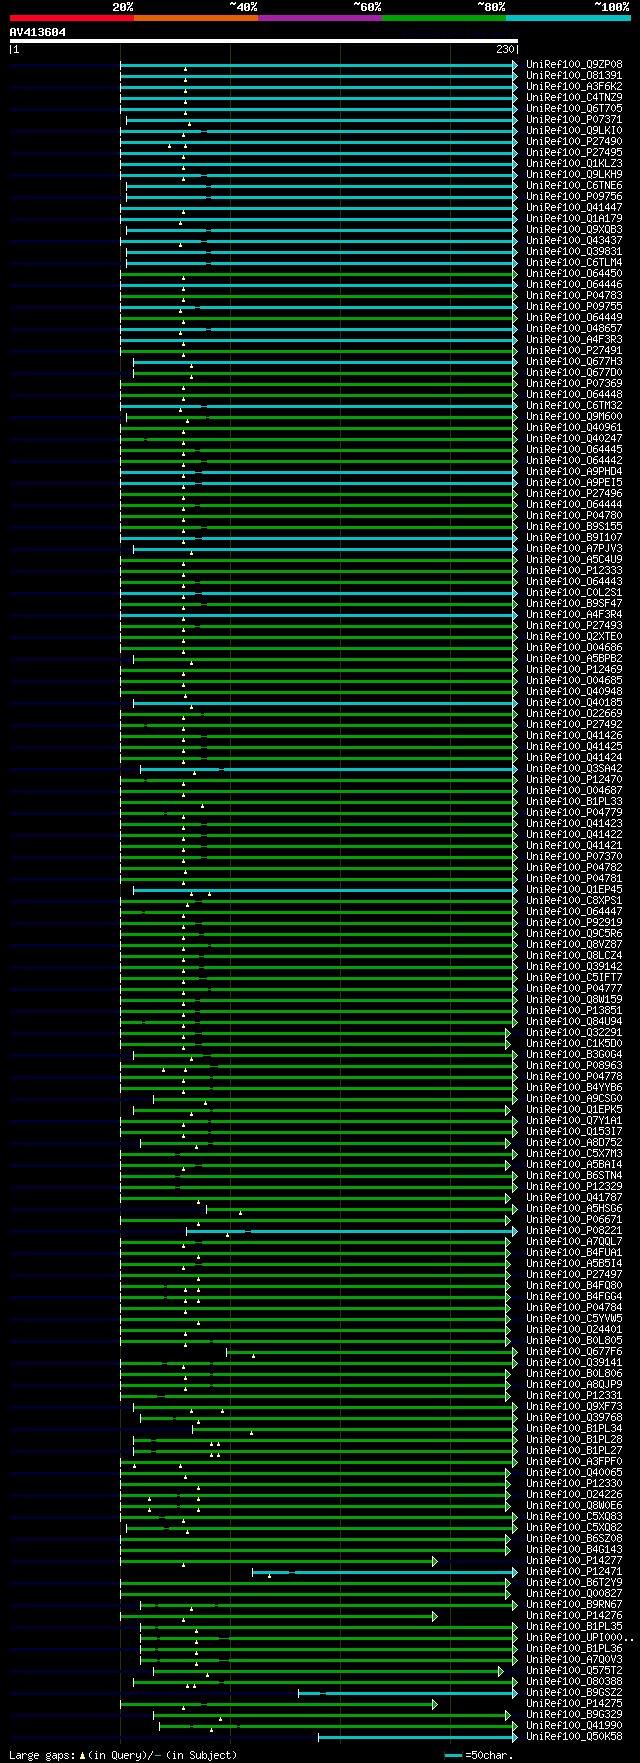Open hit UniRef100_P27490

click(x=574, y=142)
